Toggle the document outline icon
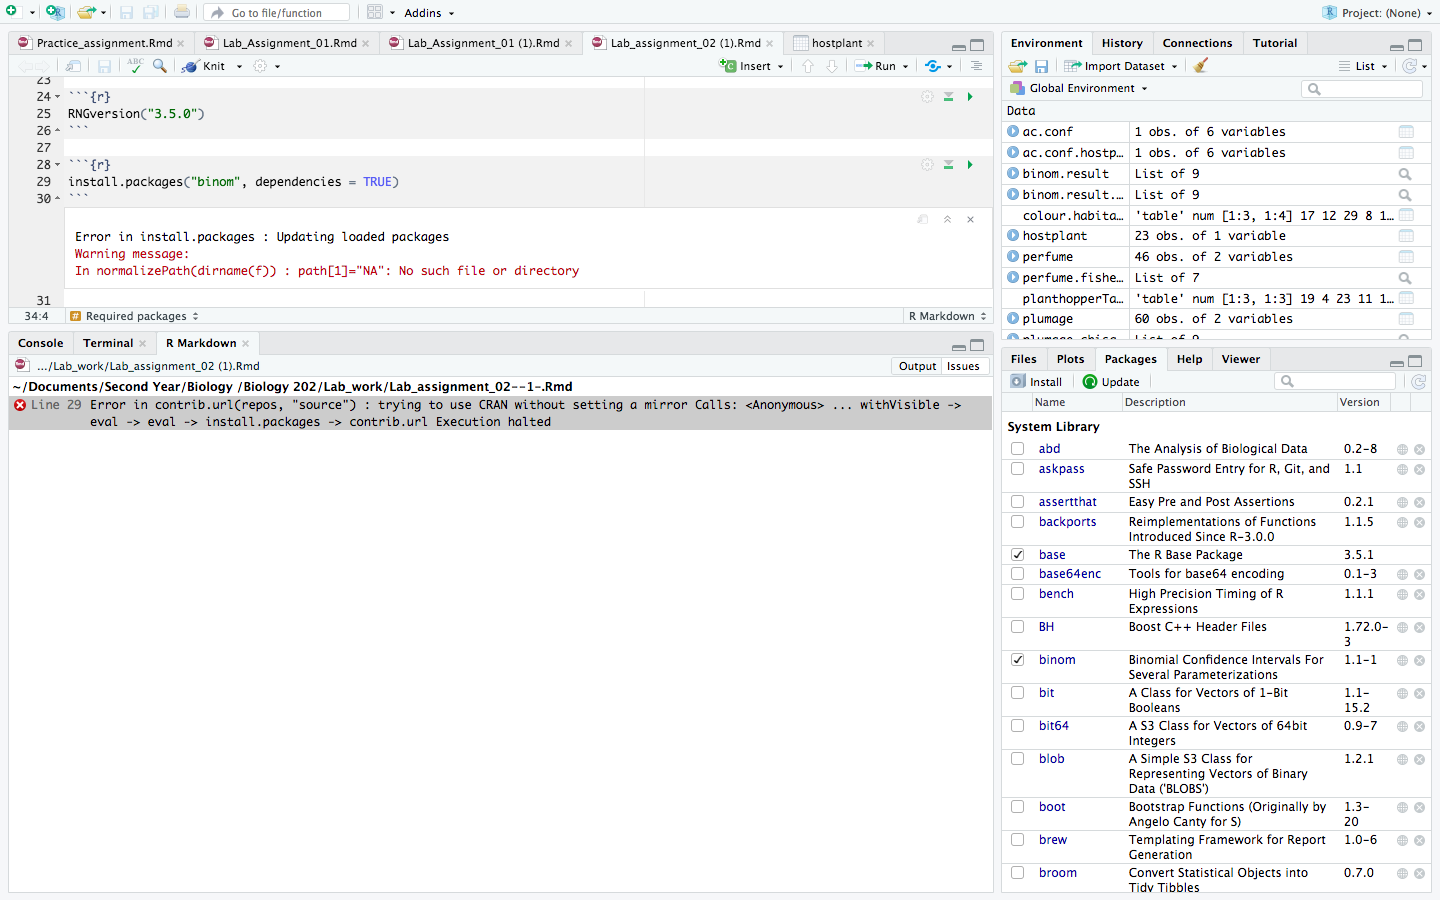This screenshot has width=1440, height=900. pos(976,66)
